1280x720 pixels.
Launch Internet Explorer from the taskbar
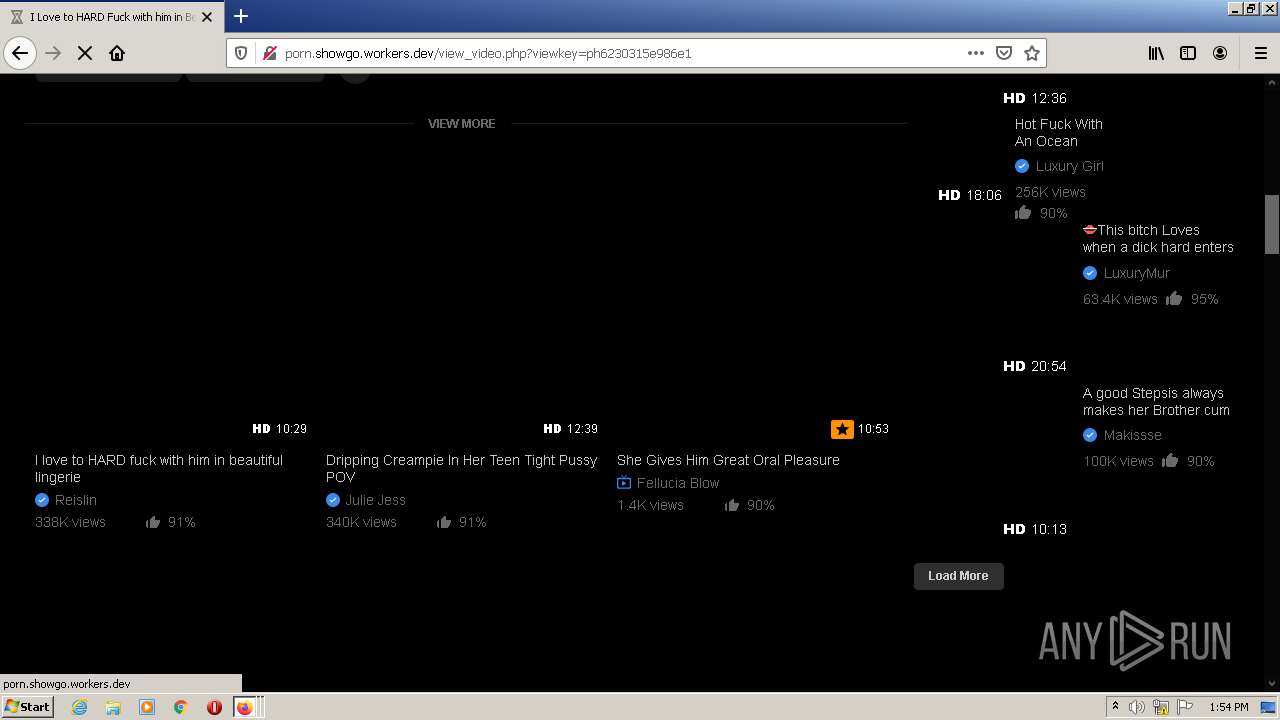point(79,707)
